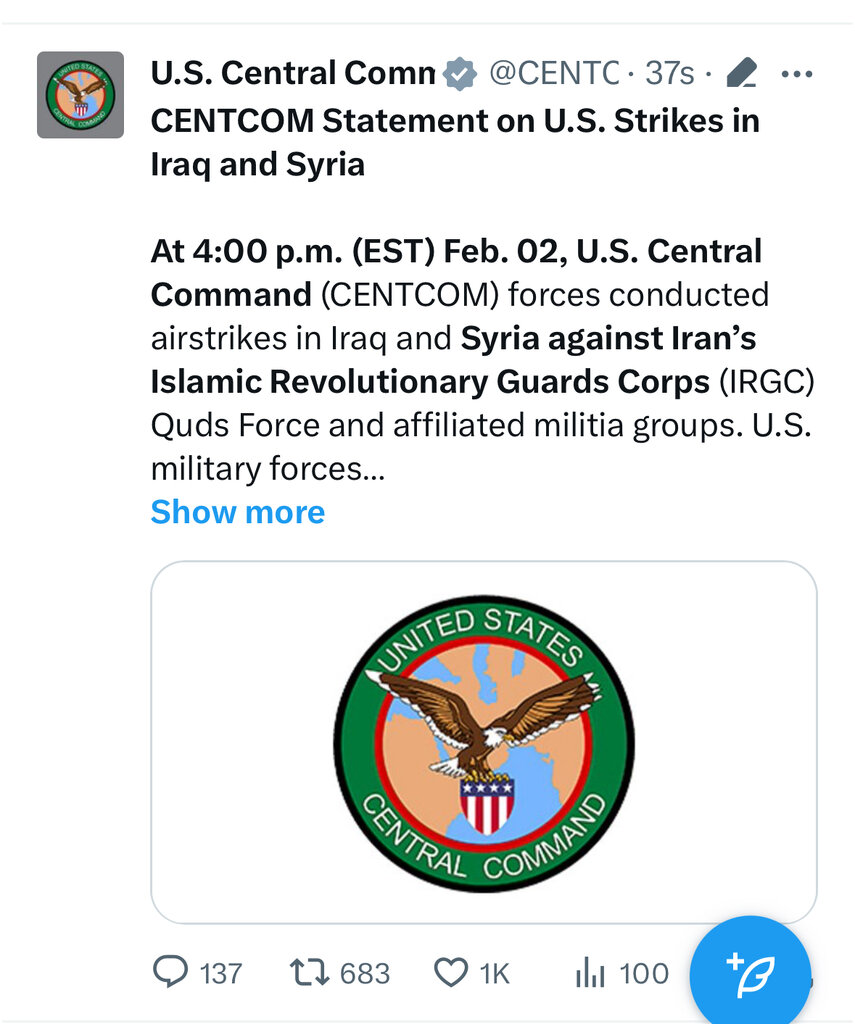Click the blue verified badge
This screenshot has height=1024, width=855.
tap(460, 74)
